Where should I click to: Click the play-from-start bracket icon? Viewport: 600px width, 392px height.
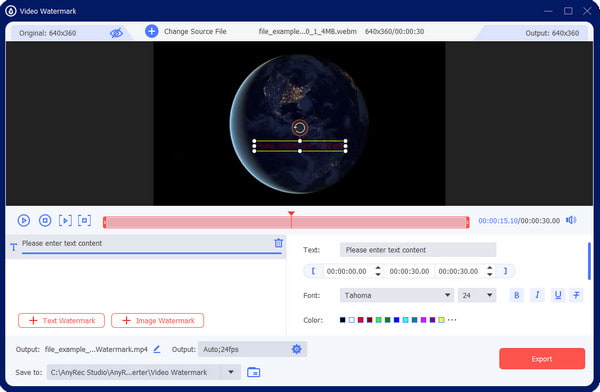[65, 220]
